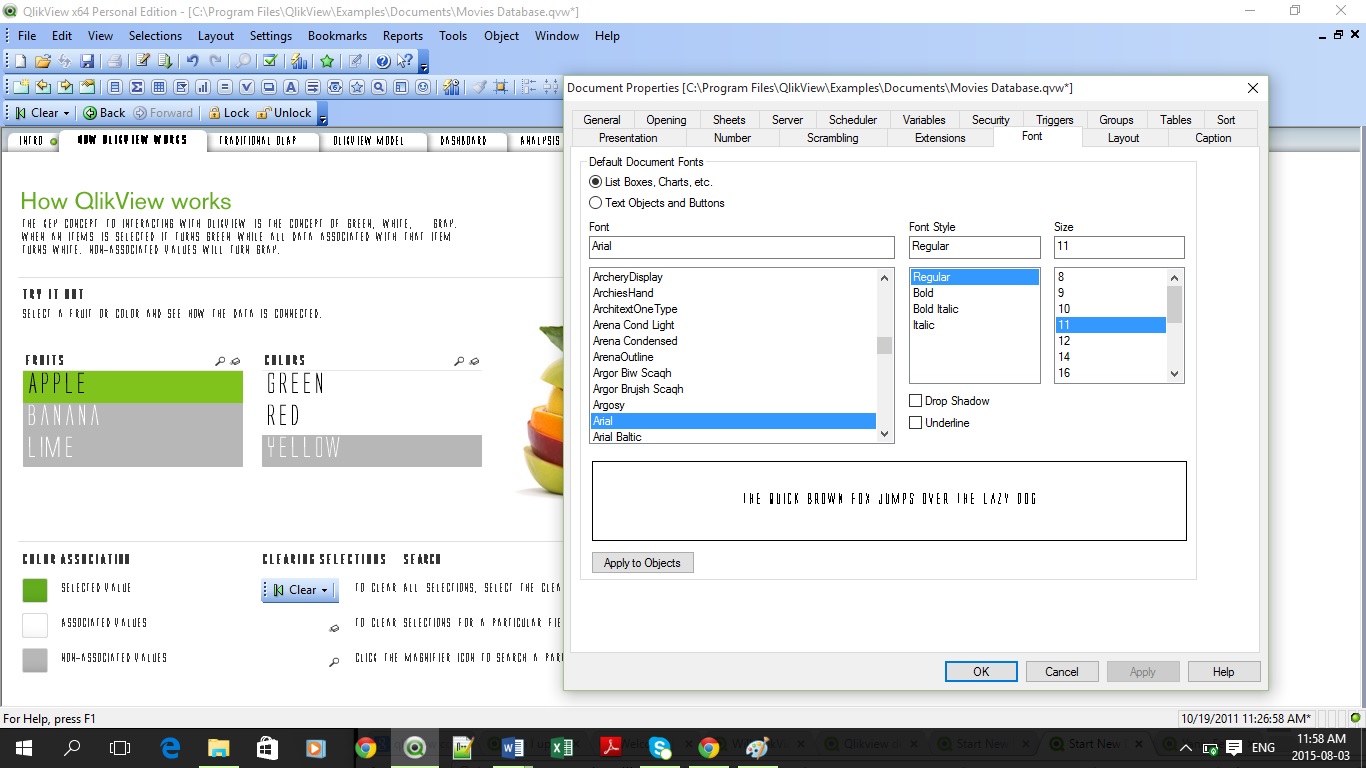The image size is (1366, 768).
Task: Open the Bookmarks menu
Action: [x=337, y=36]
